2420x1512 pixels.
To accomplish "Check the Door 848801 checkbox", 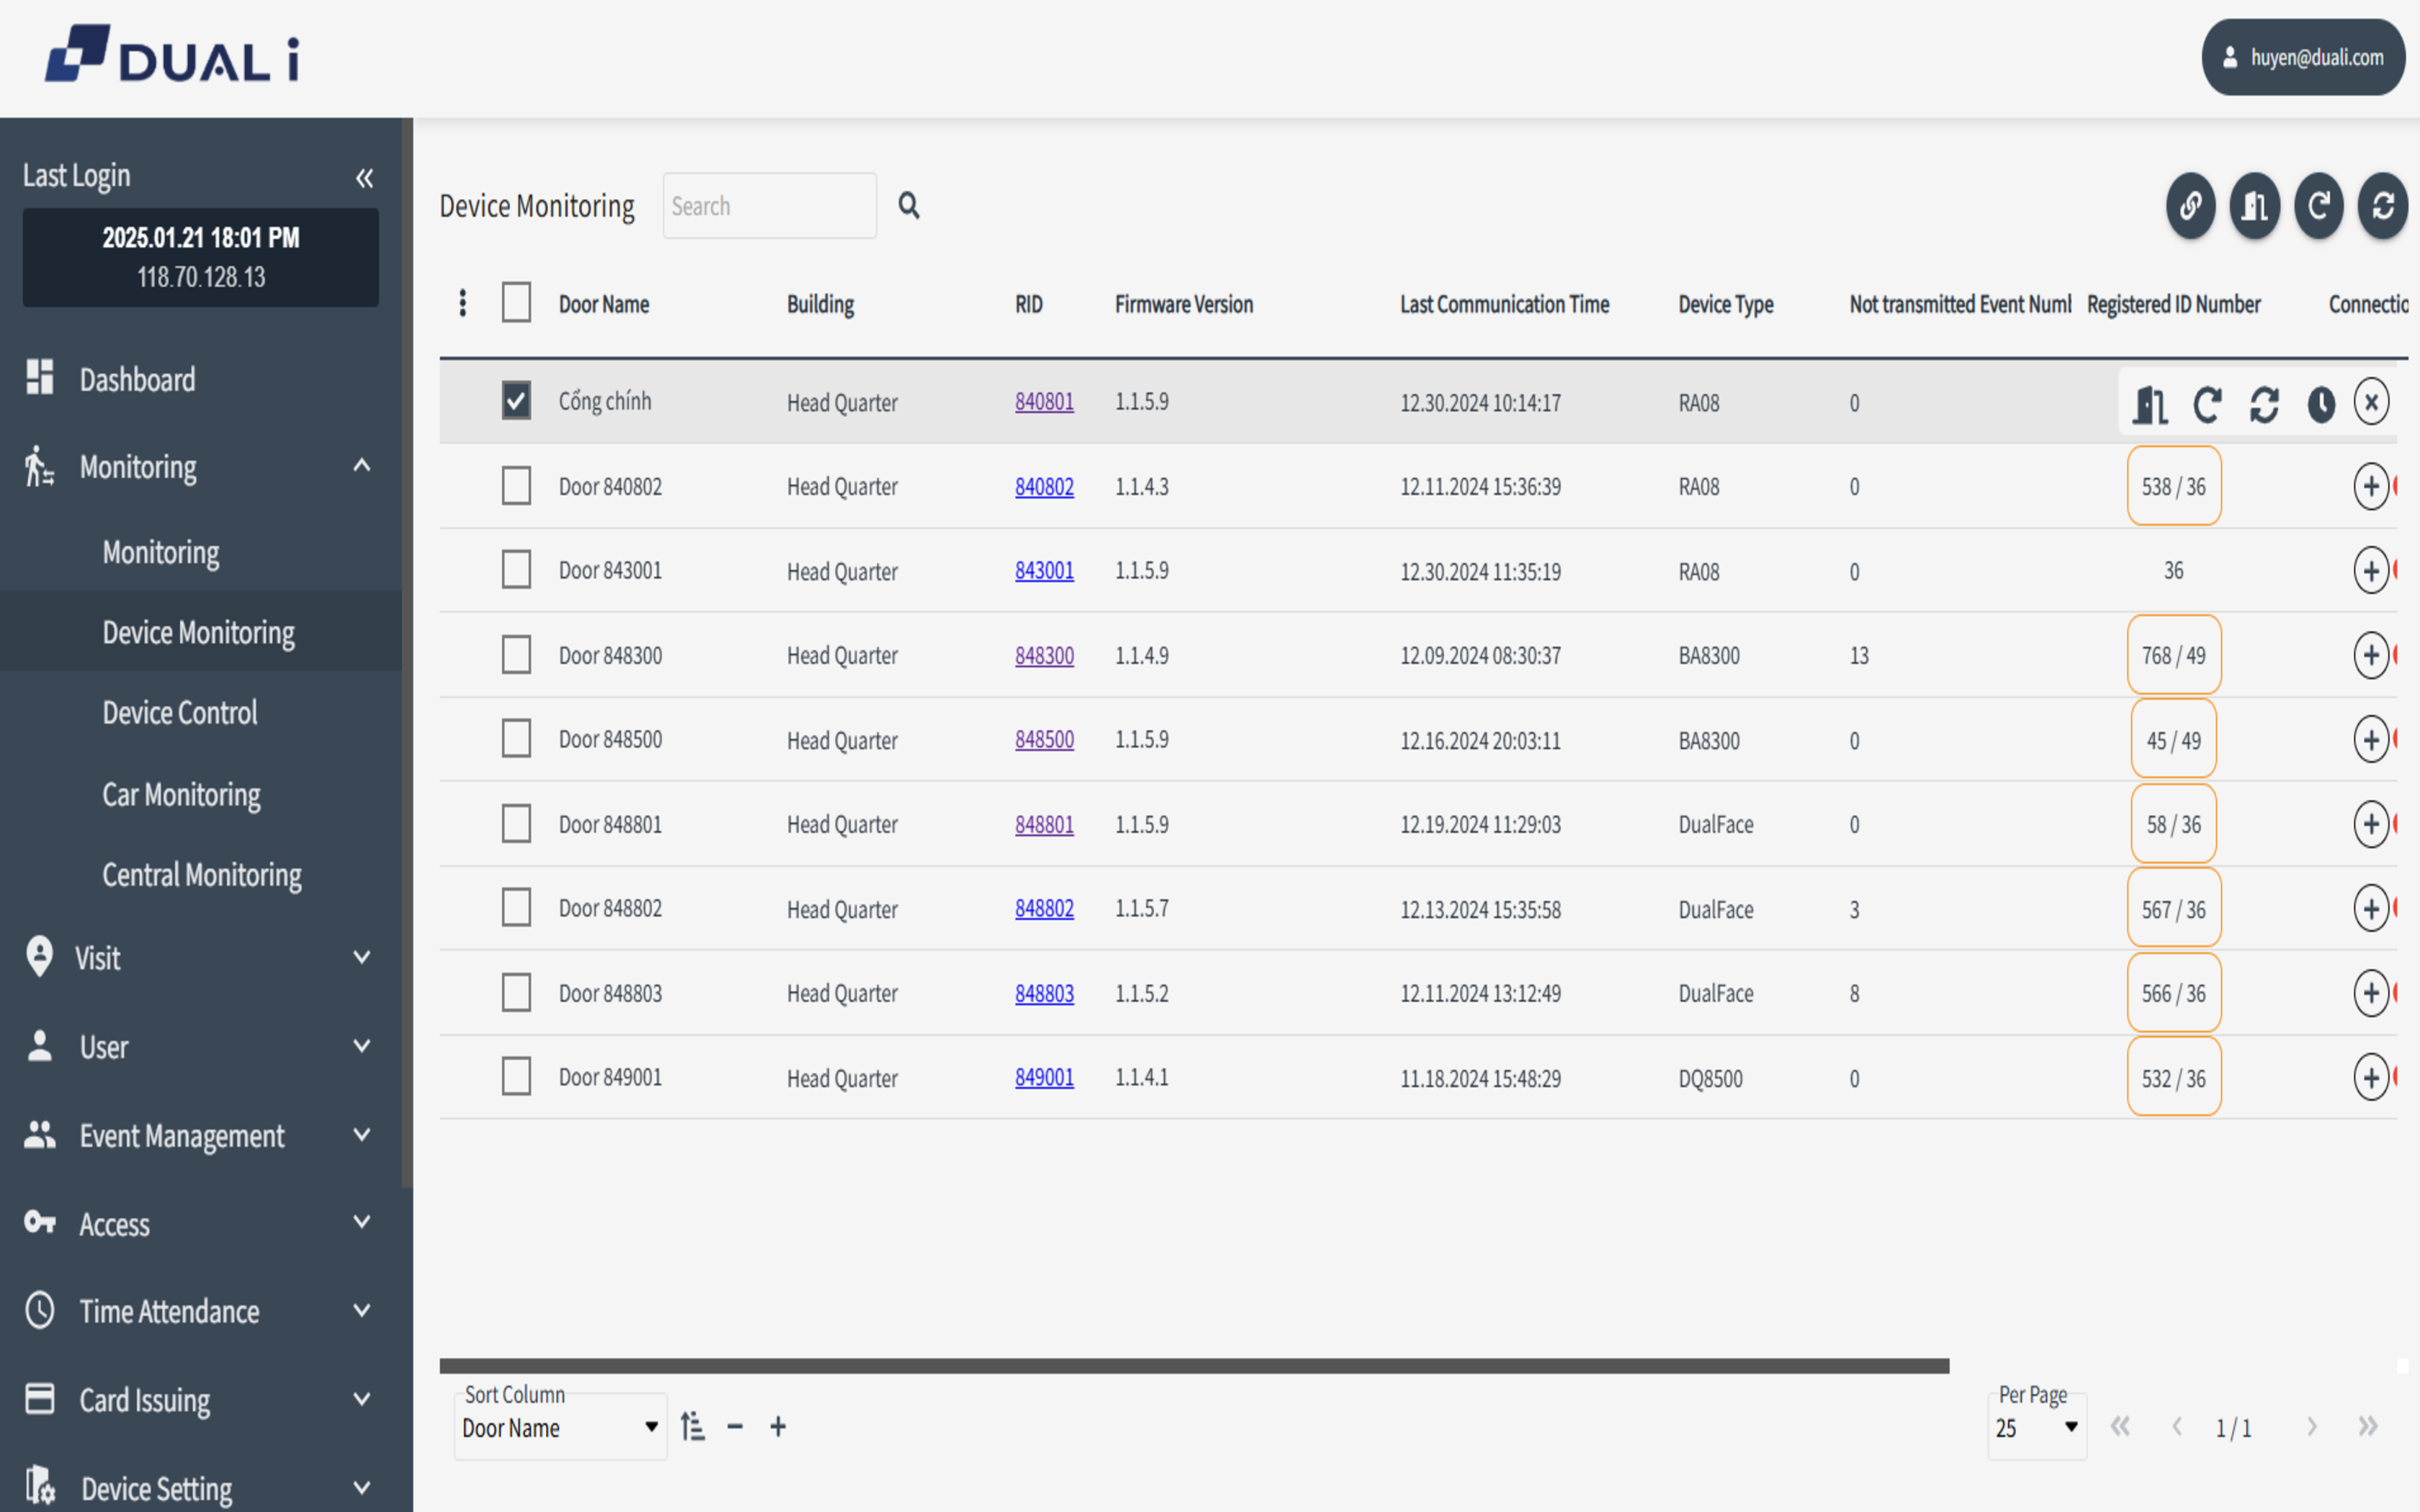I will click(516, 824).
